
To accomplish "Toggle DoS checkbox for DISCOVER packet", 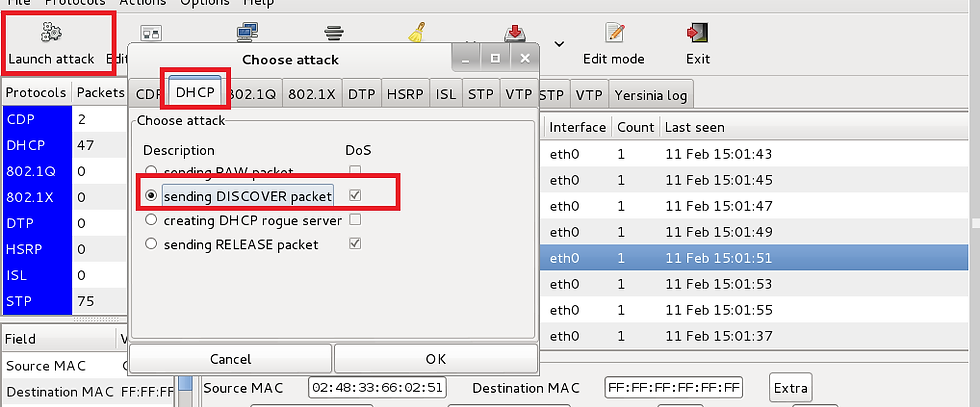I will point(355,196).
